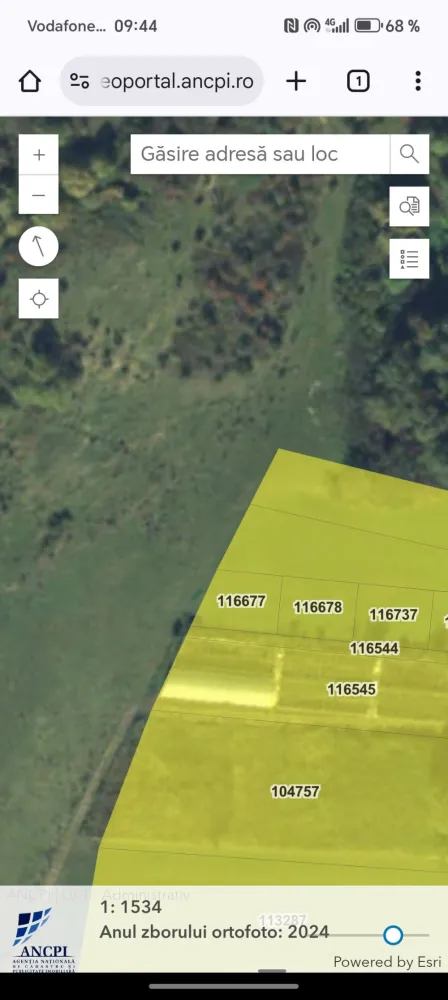448x1000 pixels.
Task: Open a new browser tab
Action: [x=295, y=81]
